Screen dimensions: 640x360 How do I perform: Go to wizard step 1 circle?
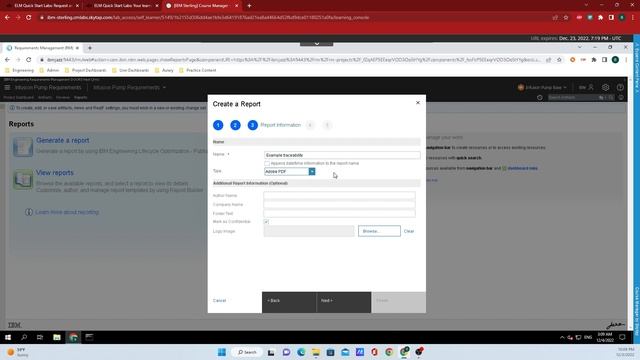pyautogui.click(x=218, y=125)
